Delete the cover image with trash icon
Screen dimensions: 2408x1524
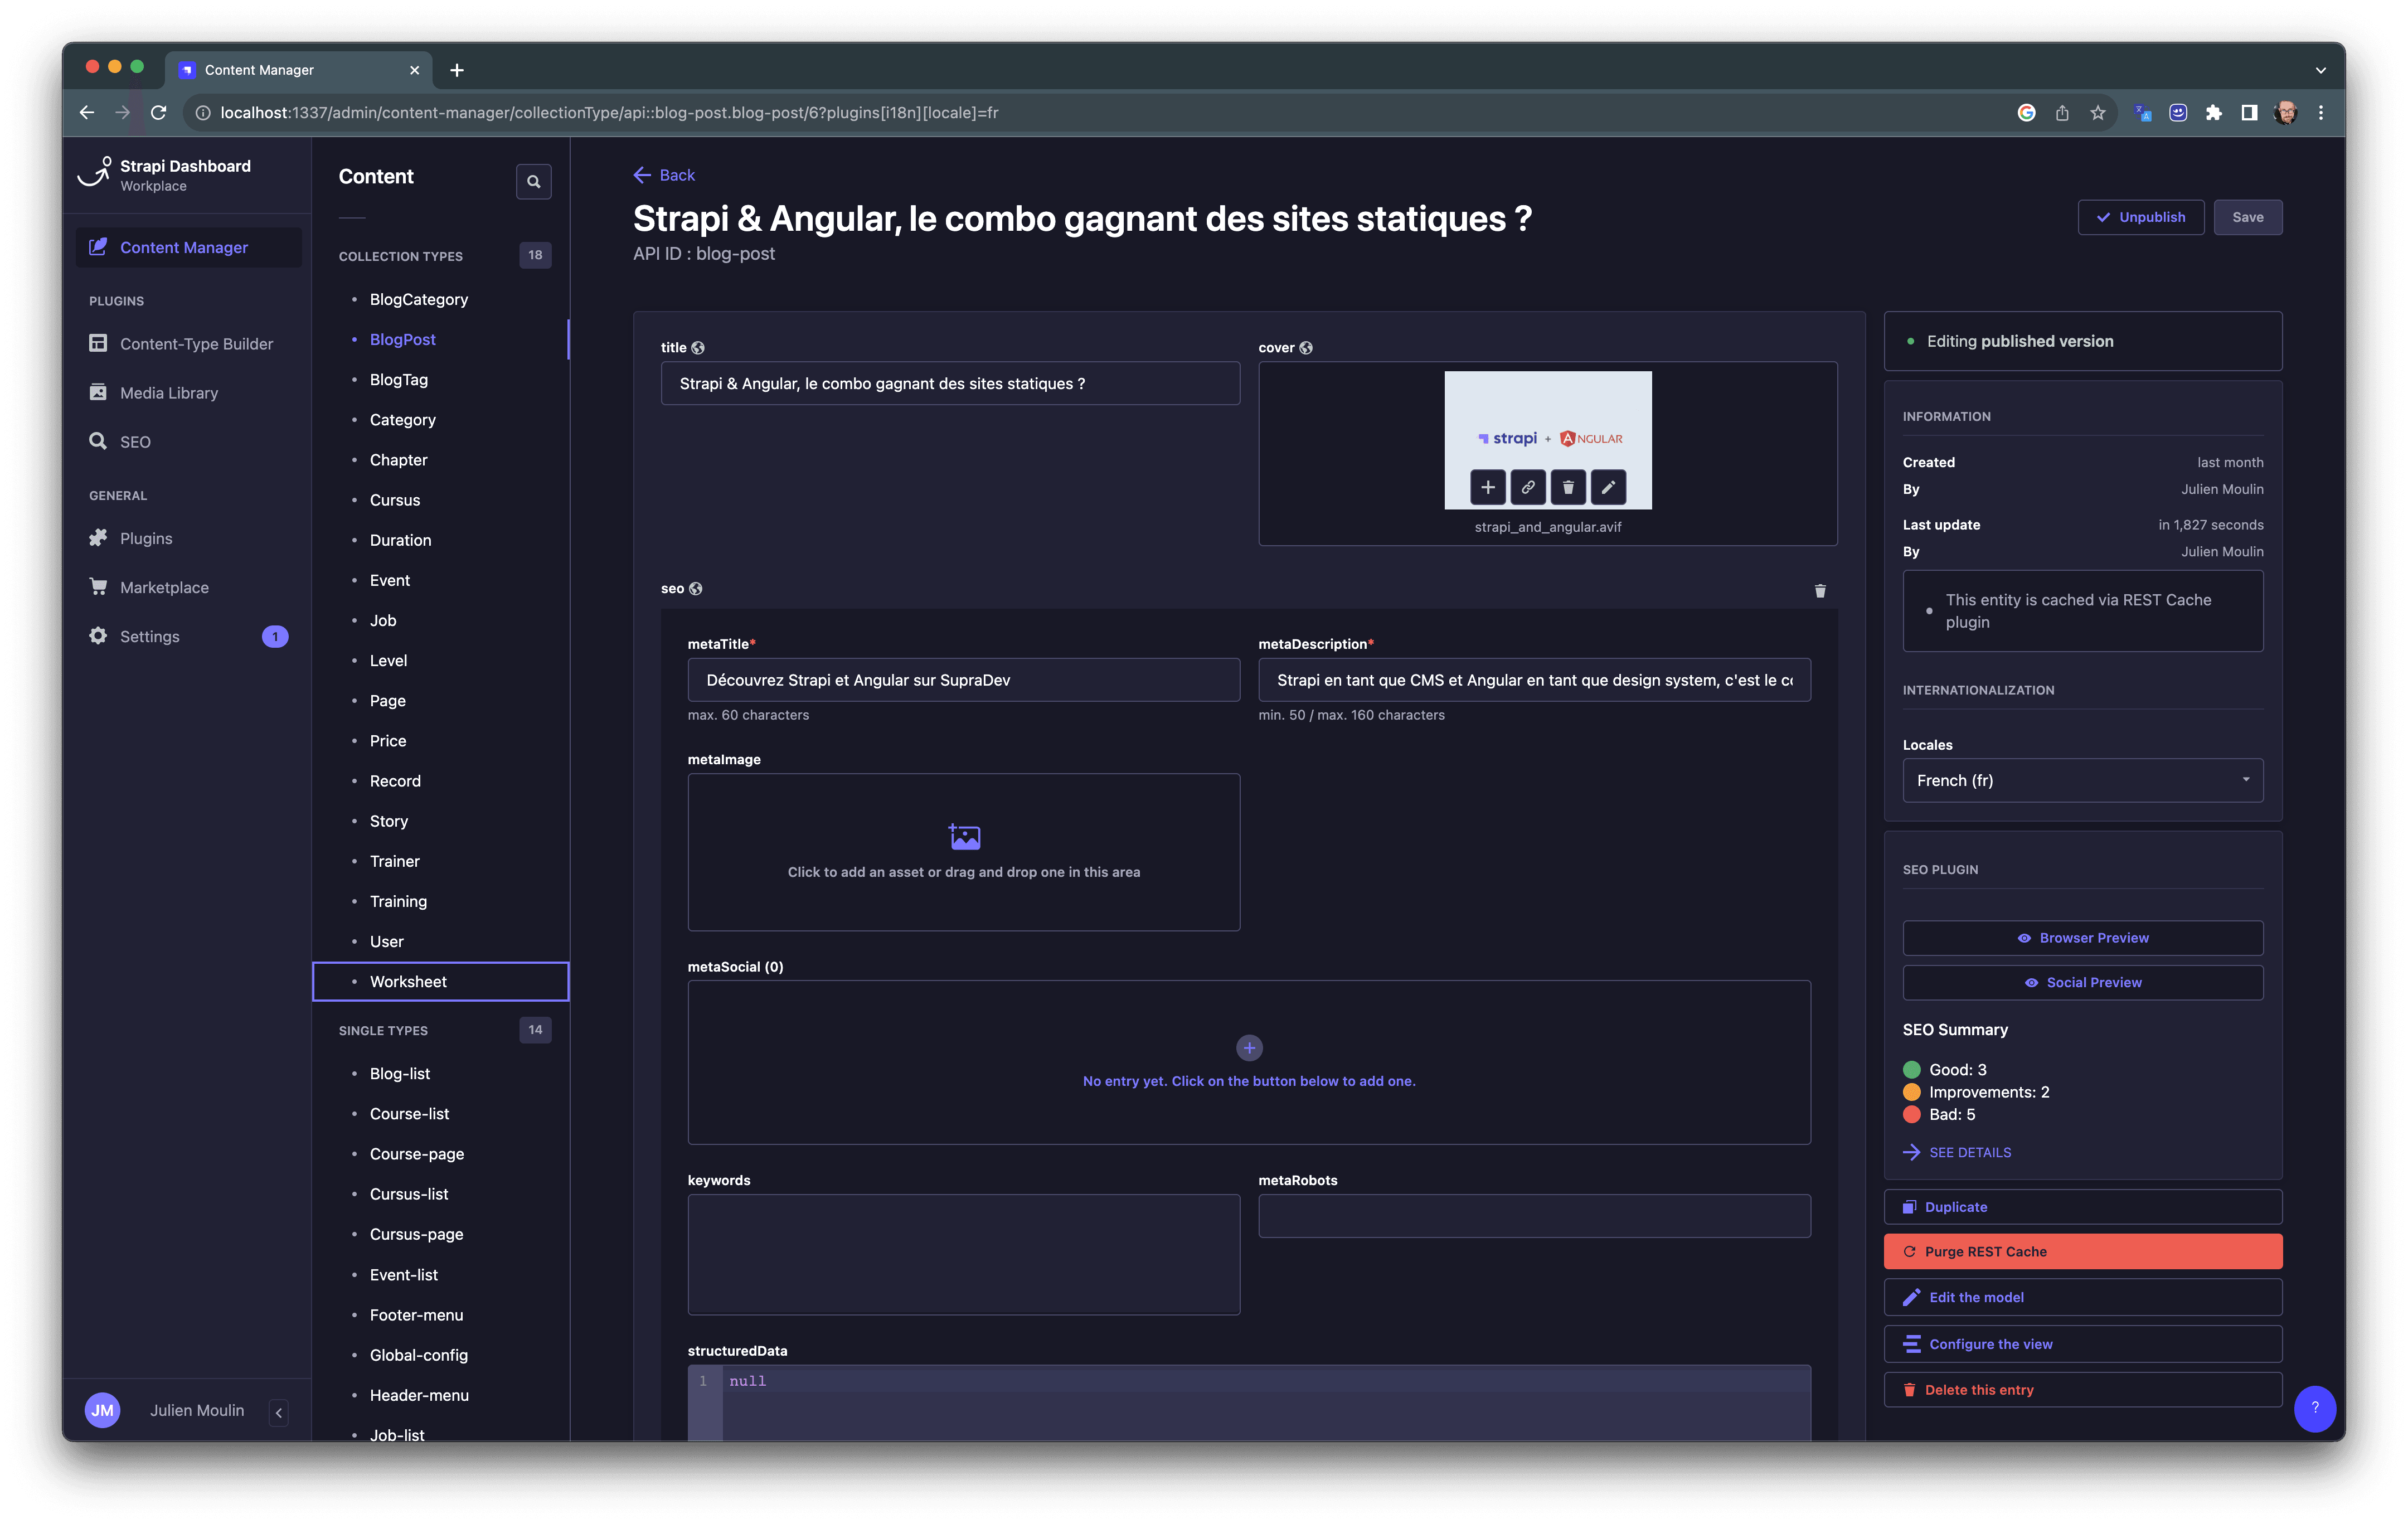1567,487
